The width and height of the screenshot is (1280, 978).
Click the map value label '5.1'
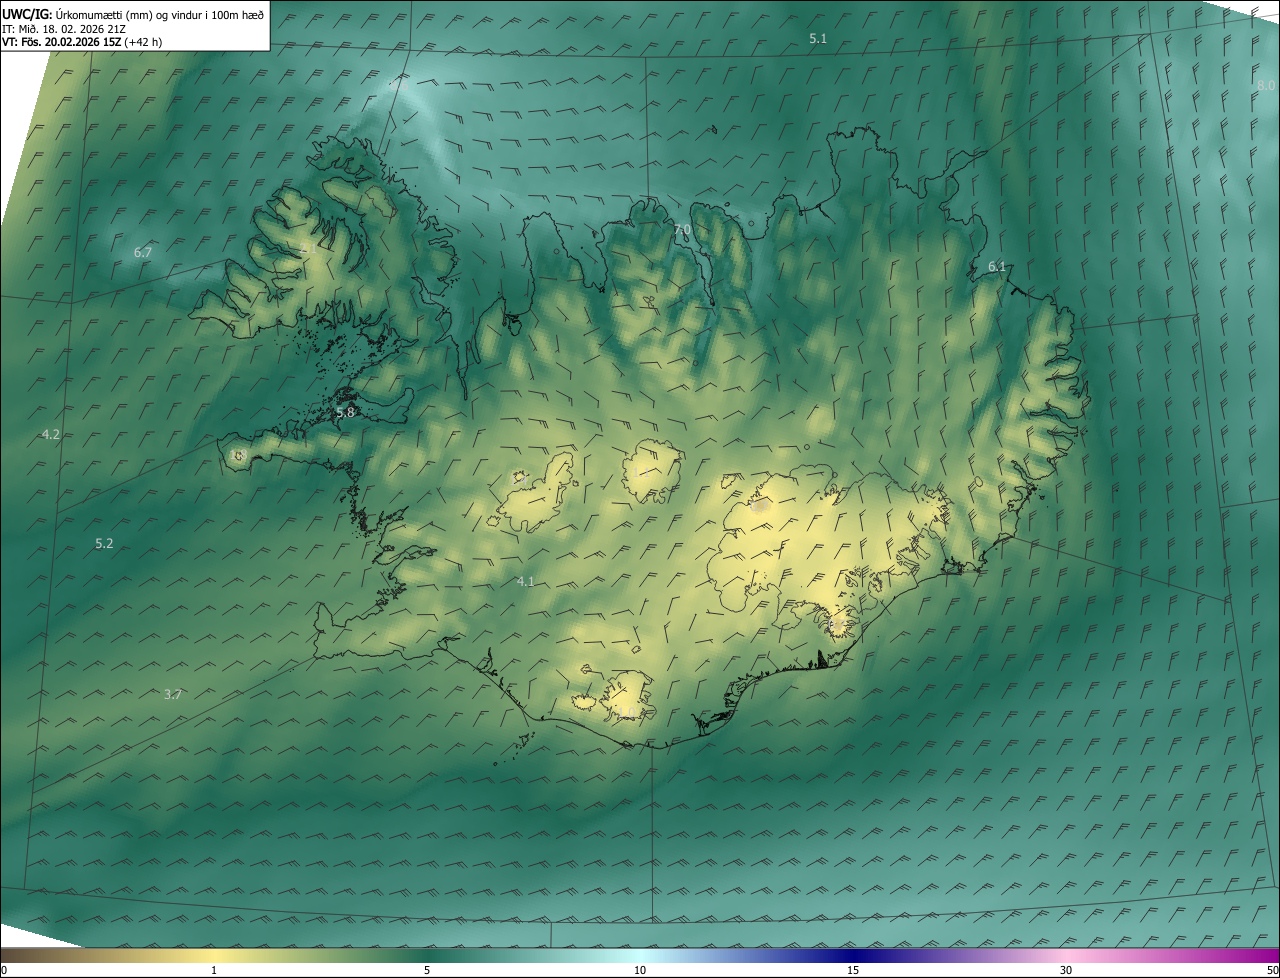tap(818, 38)
